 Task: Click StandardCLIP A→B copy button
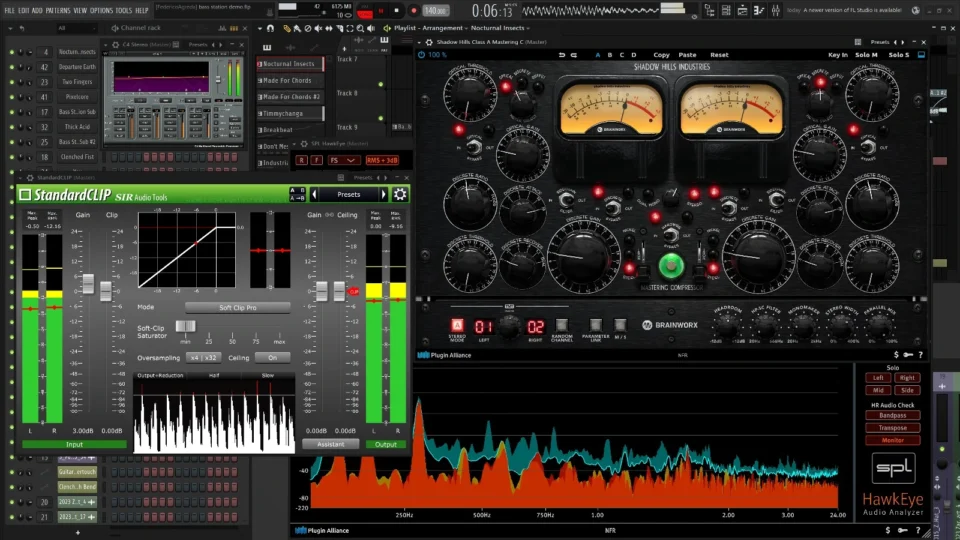pos(298,198)
